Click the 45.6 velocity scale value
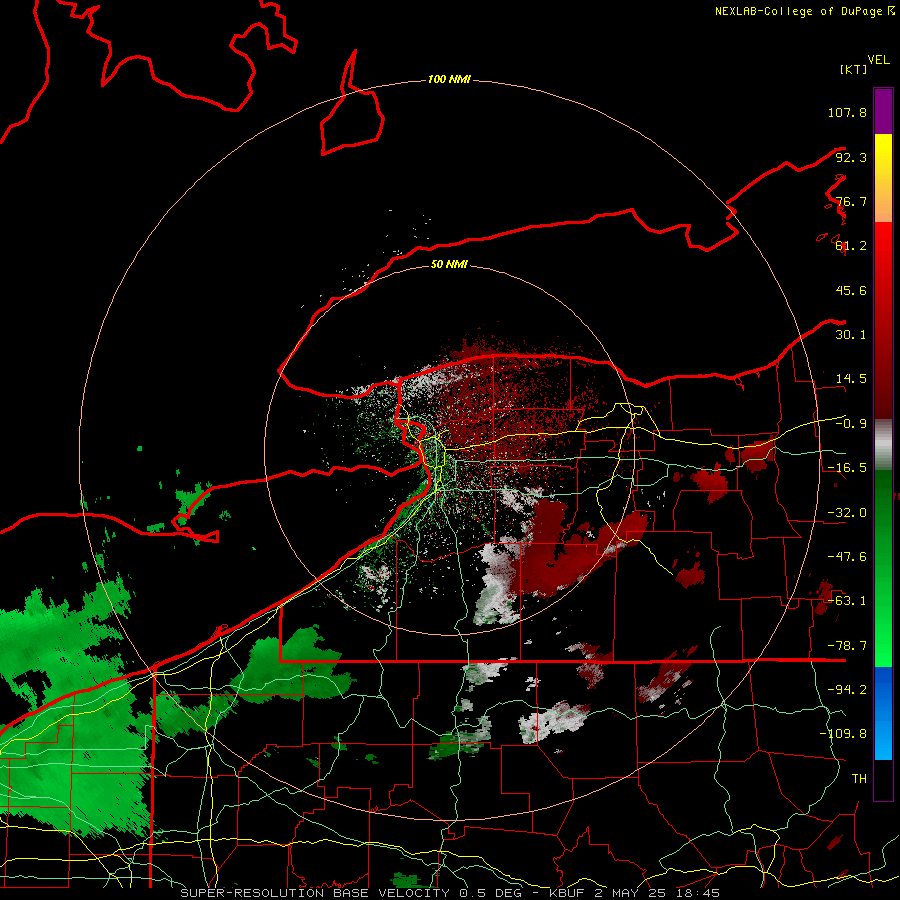 [851, 290]
